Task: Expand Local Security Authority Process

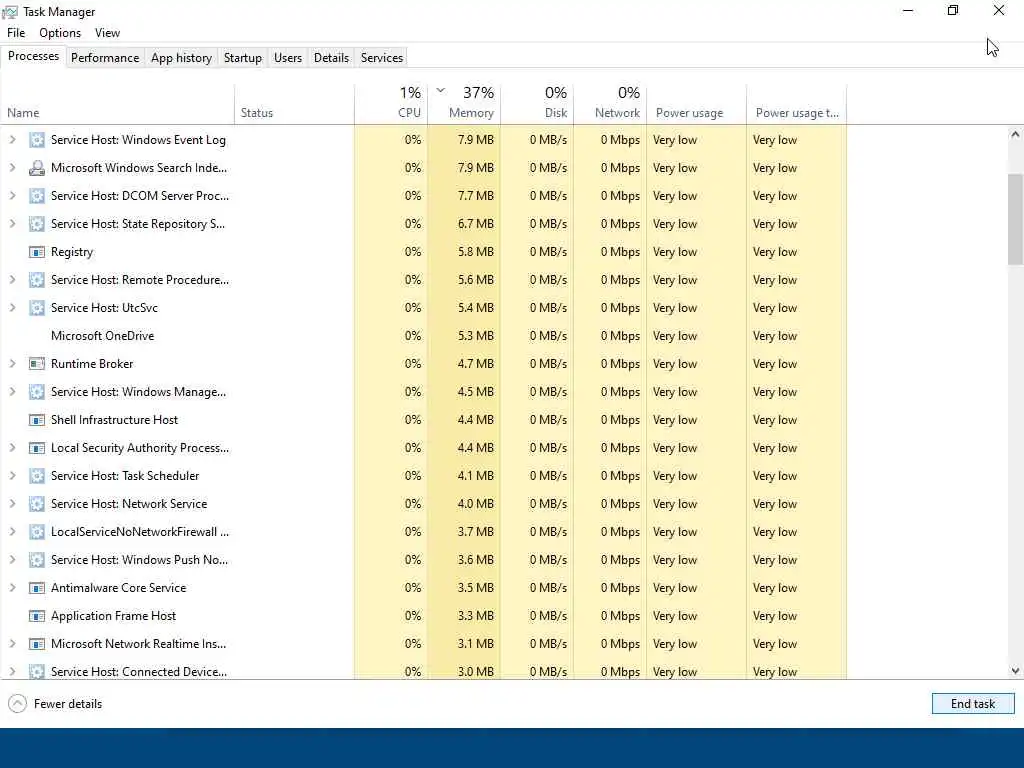Action: (12, 448)
